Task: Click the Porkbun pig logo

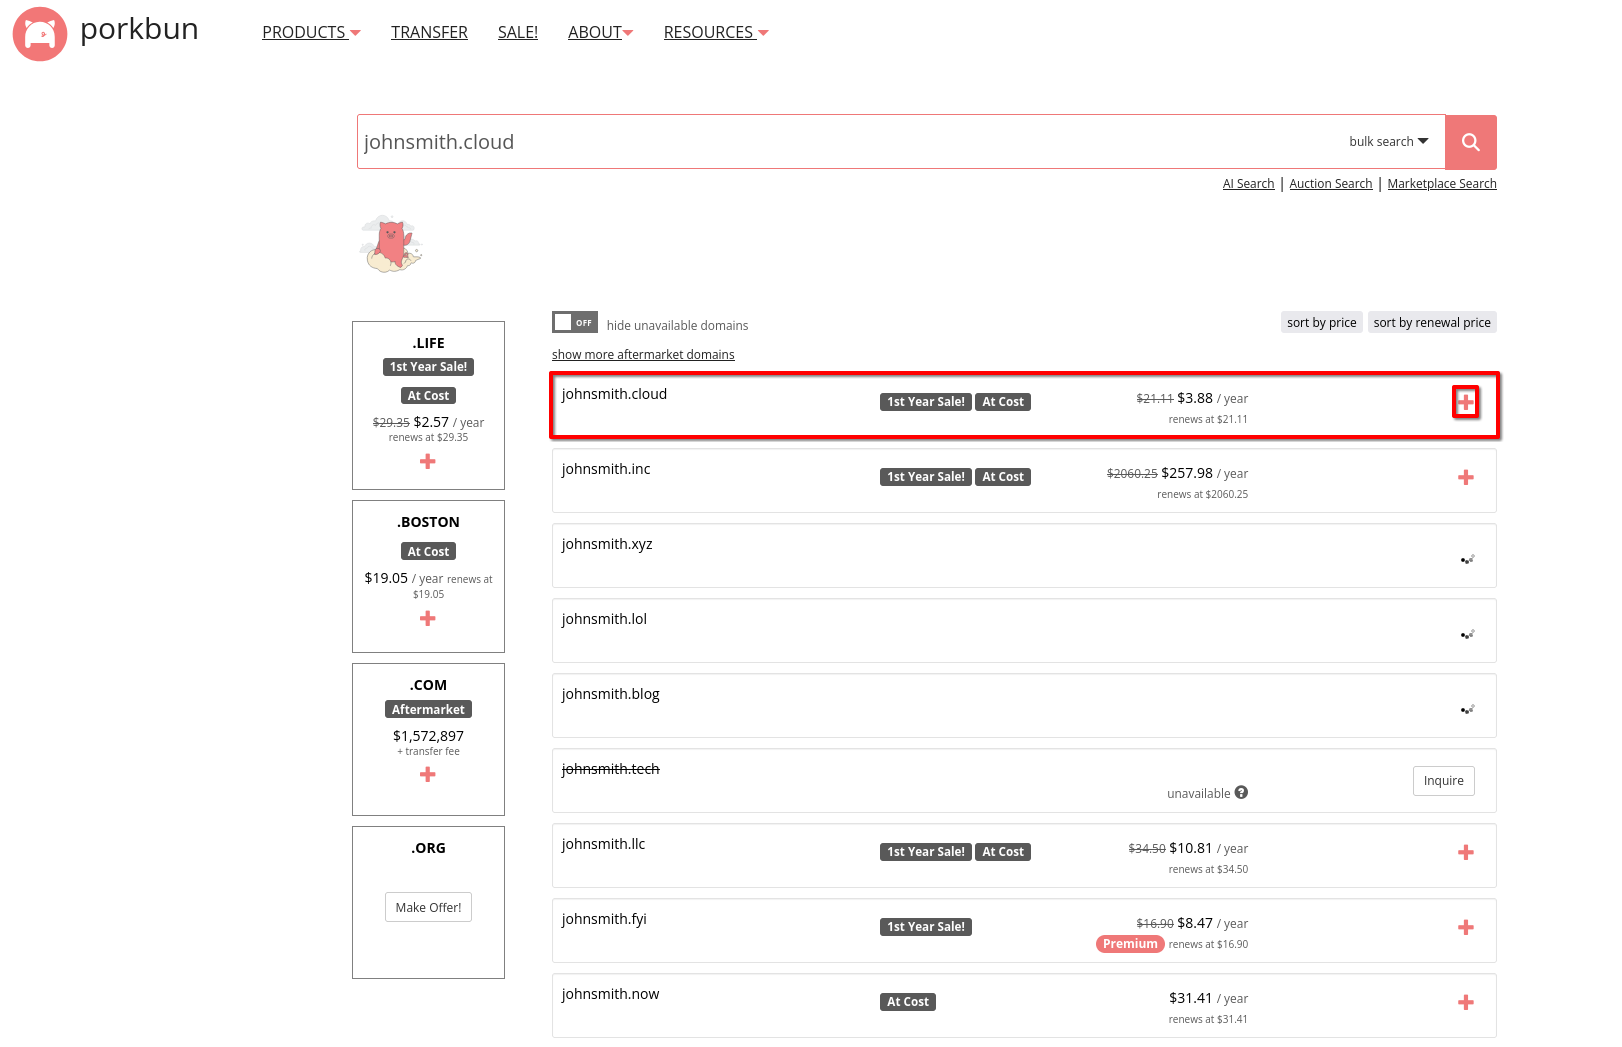Action: (x=40, y=33)
